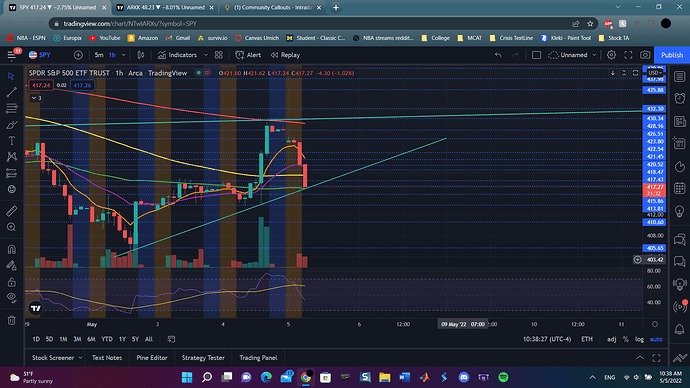Toggle the lock all drawings icon
Image resolution: width=690 pixels, height=388 pixels.
[11, 282]
